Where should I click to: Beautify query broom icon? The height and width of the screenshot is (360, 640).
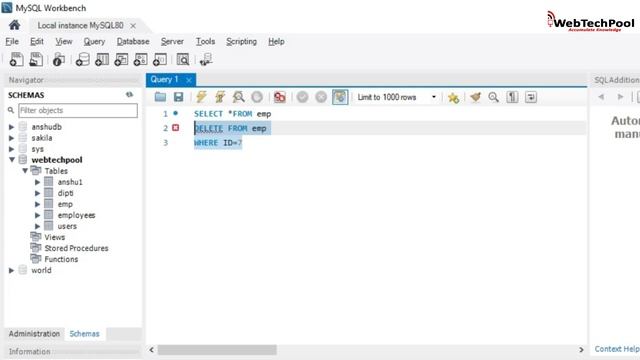click(475, 97)
